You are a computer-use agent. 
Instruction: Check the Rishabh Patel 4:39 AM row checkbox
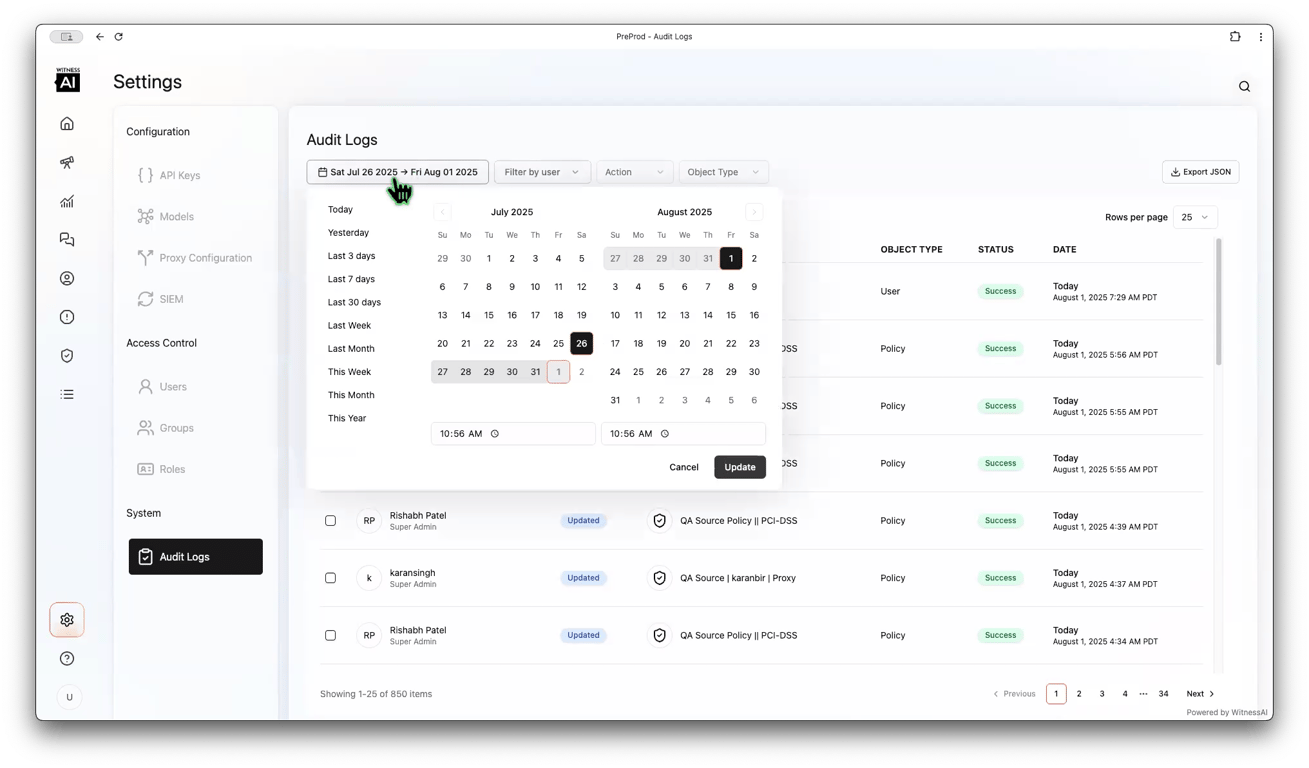pos(330,521)
